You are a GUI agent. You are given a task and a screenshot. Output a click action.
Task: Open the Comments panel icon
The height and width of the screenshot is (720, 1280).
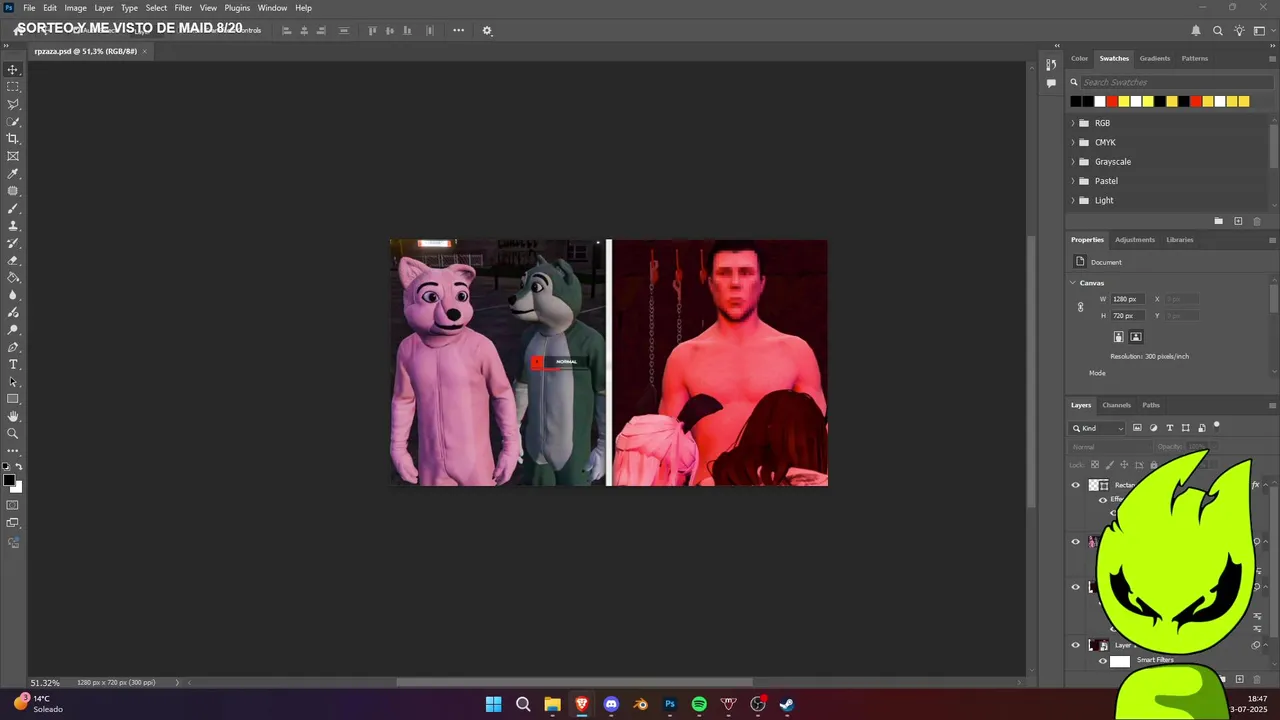pos(1051,84)
